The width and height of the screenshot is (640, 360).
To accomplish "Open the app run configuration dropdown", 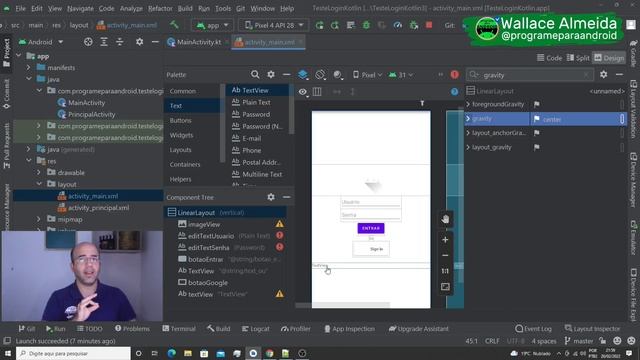I will [x=212, y=25].
